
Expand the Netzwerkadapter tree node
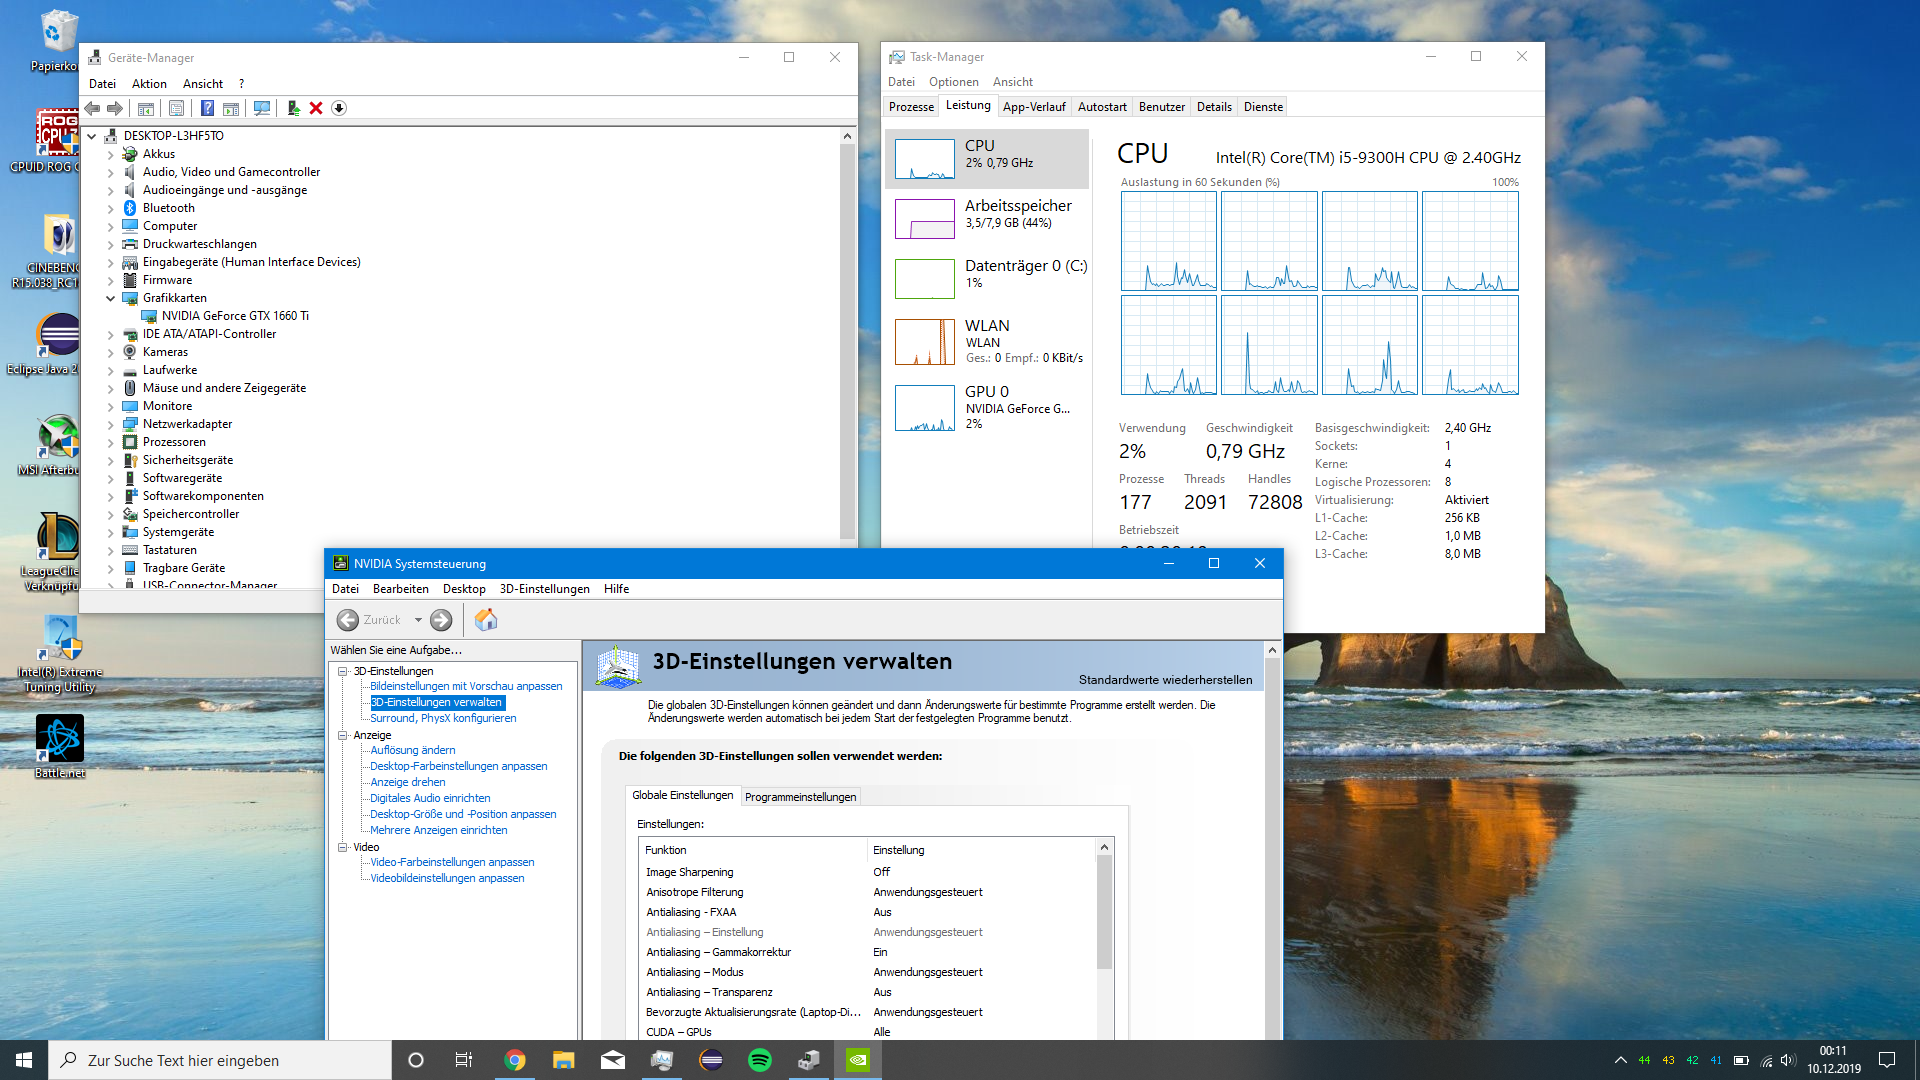(111, 424)
